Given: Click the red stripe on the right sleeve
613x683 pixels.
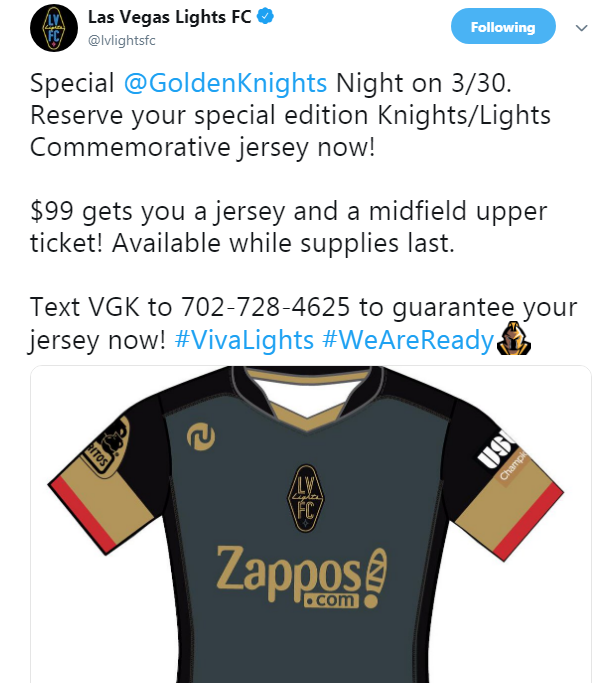Looking at the screenshot, I should pos(528,522).
